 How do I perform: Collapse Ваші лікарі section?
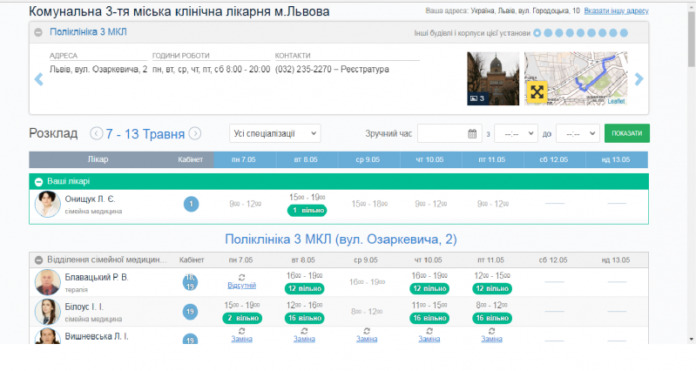click(39, 182)
